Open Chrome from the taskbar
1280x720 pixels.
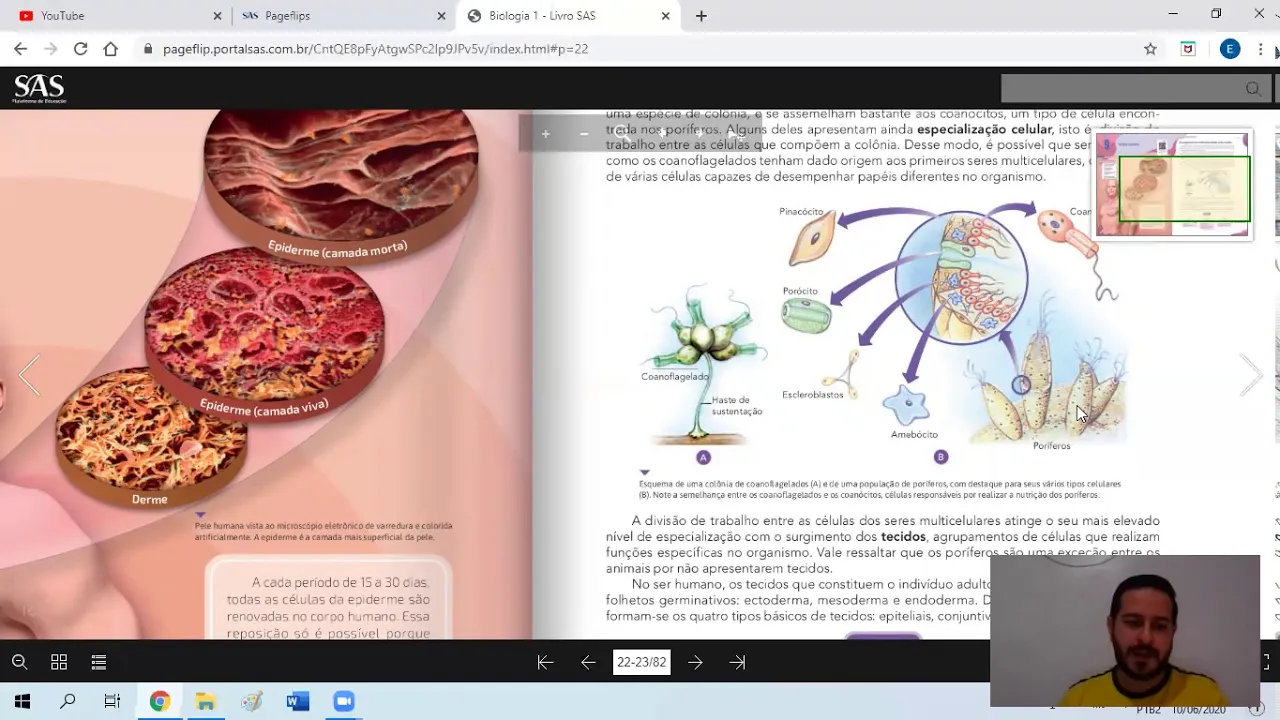pos(160,702)
